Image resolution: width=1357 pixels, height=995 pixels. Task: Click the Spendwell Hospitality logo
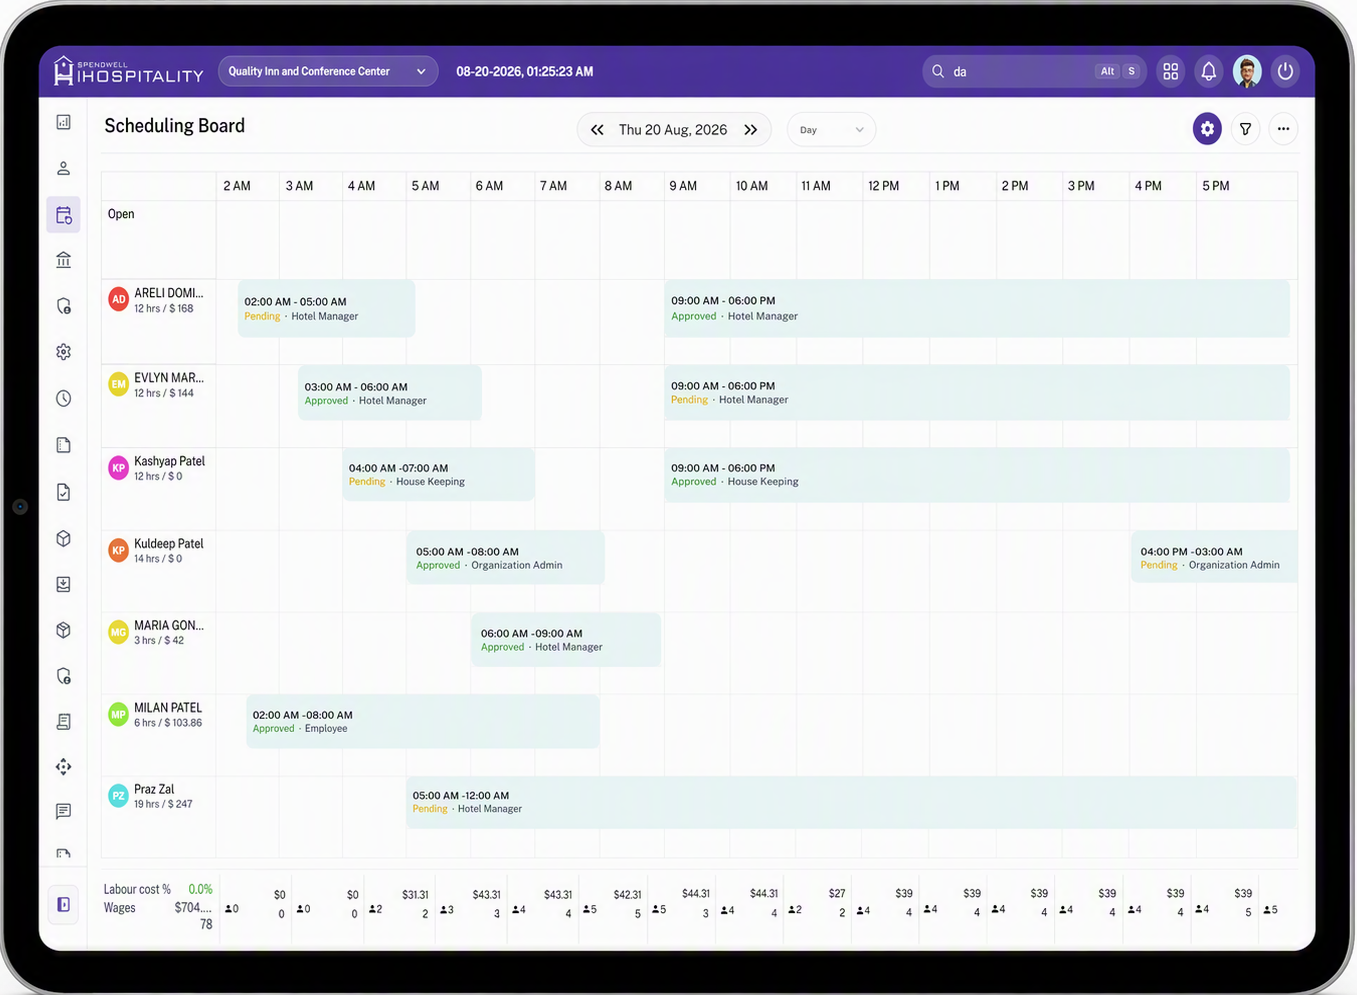(x=128, y=71)
